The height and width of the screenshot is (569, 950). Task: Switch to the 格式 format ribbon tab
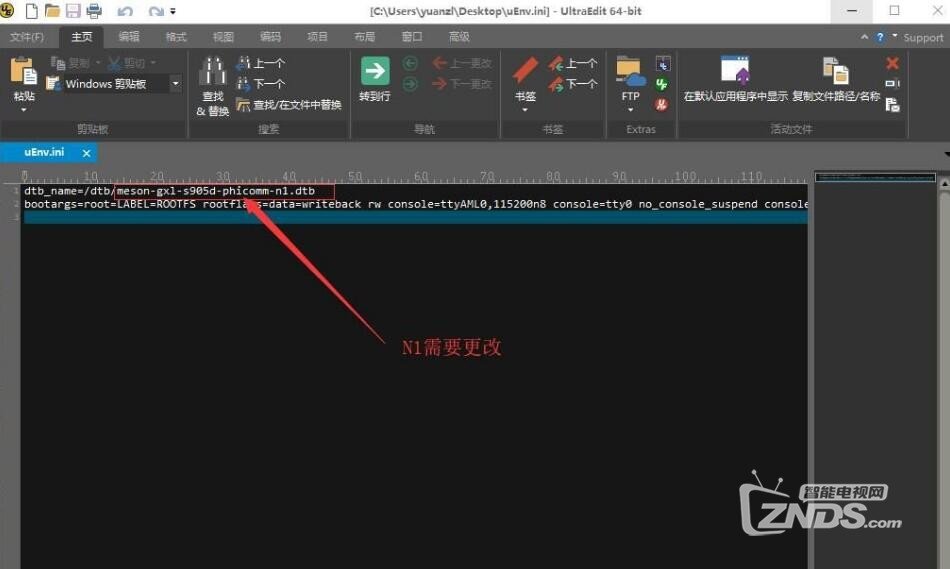(176, 37)
